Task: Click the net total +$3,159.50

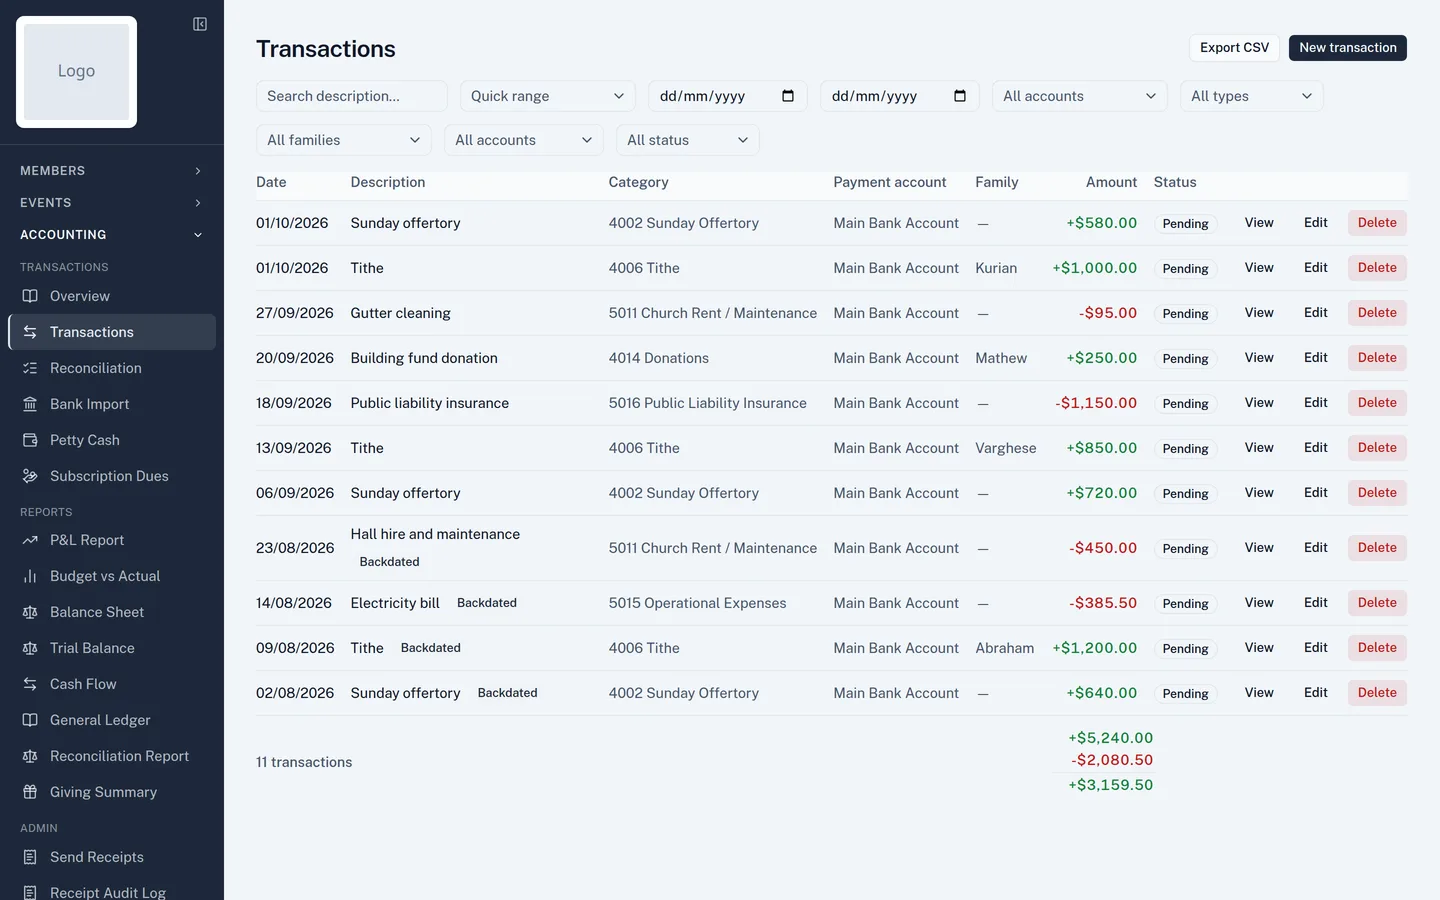Action: coord(1110,785)
